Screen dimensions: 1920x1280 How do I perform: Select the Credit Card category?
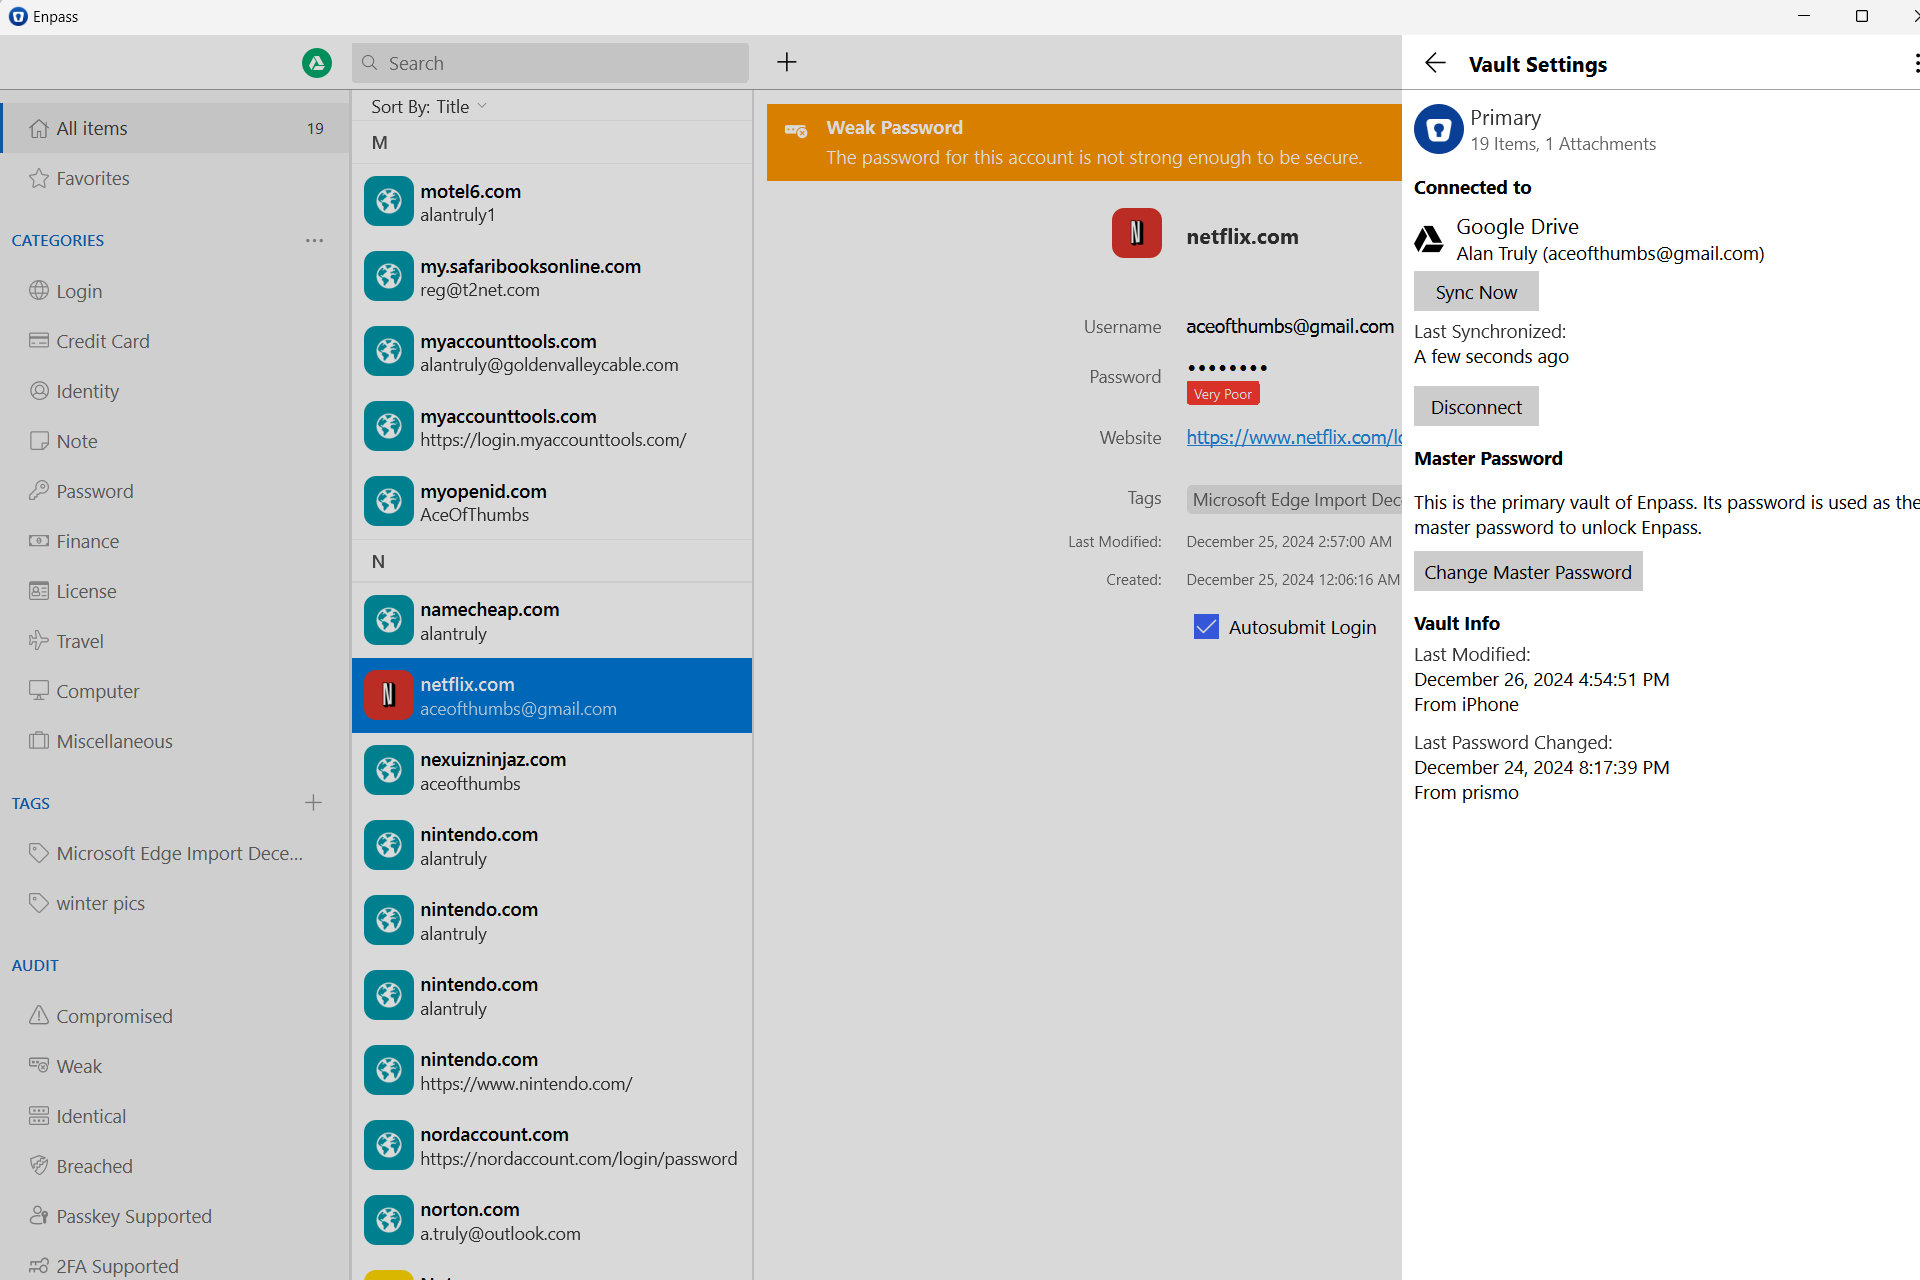(x=101, y=341)
